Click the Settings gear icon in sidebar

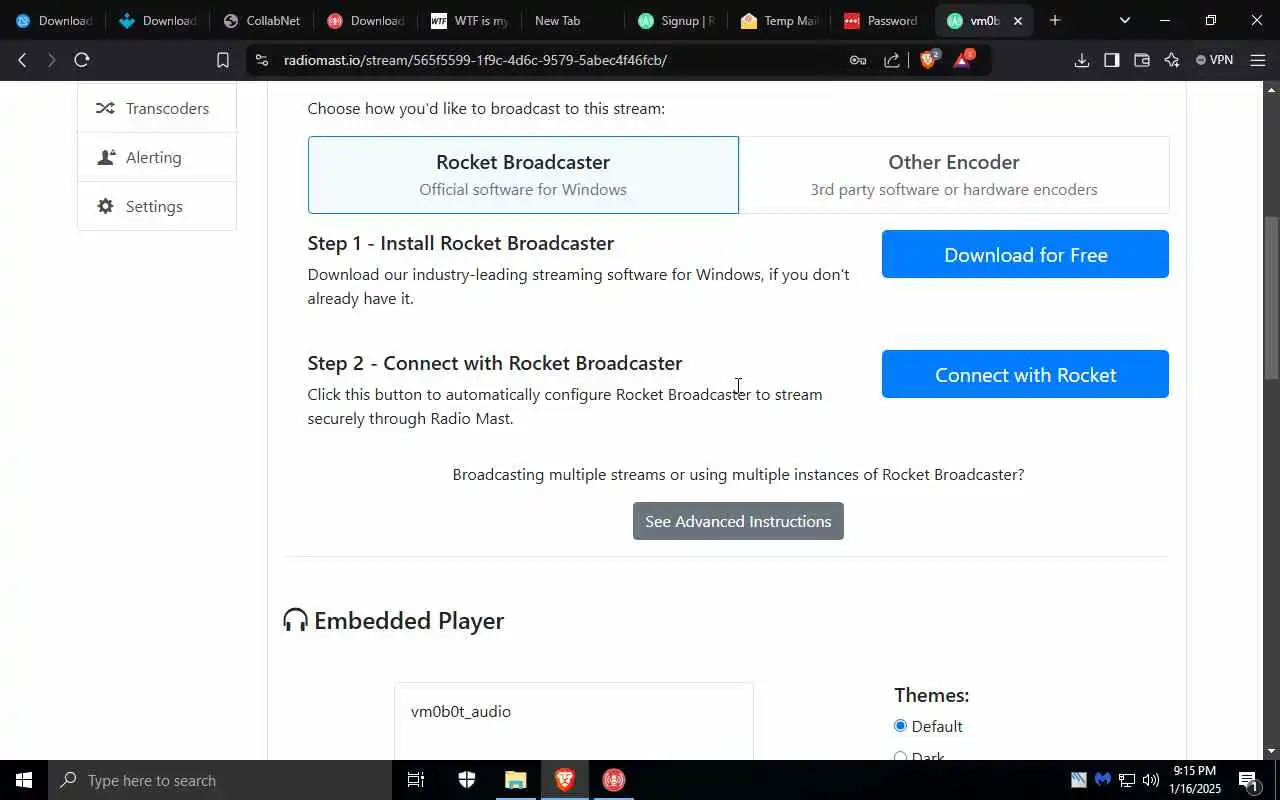click(105, 206)
